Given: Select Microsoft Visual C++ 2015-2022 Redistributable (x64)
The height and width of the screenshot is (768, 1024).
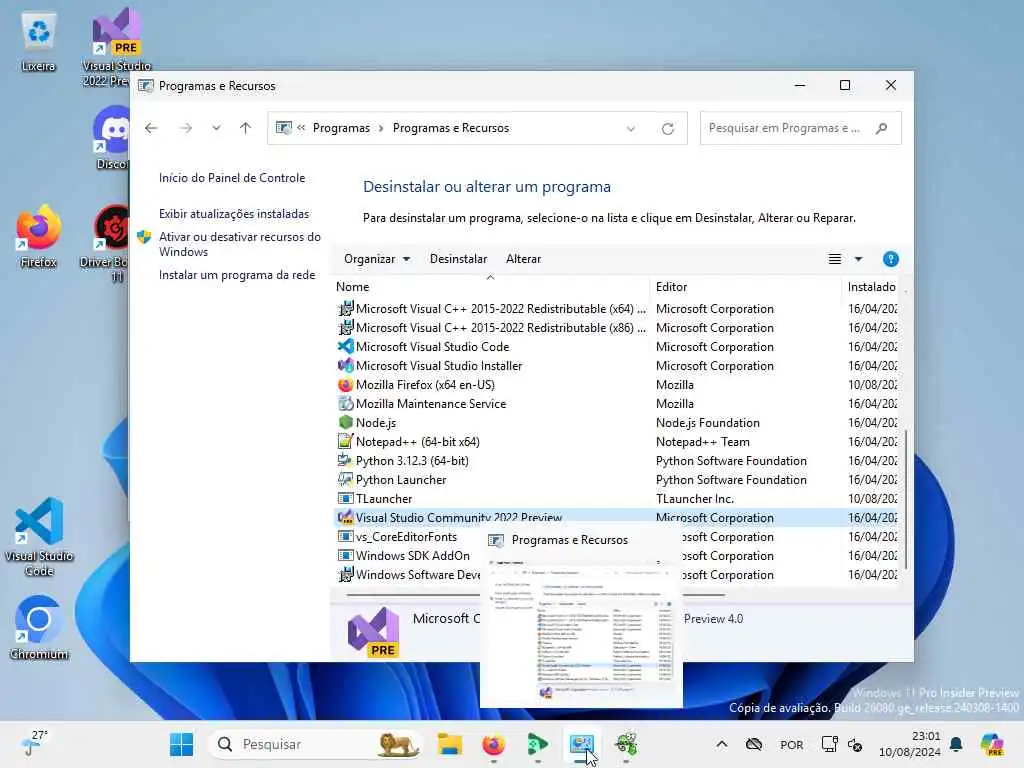Looking at the screenshot, I should [x=616, y=309].
